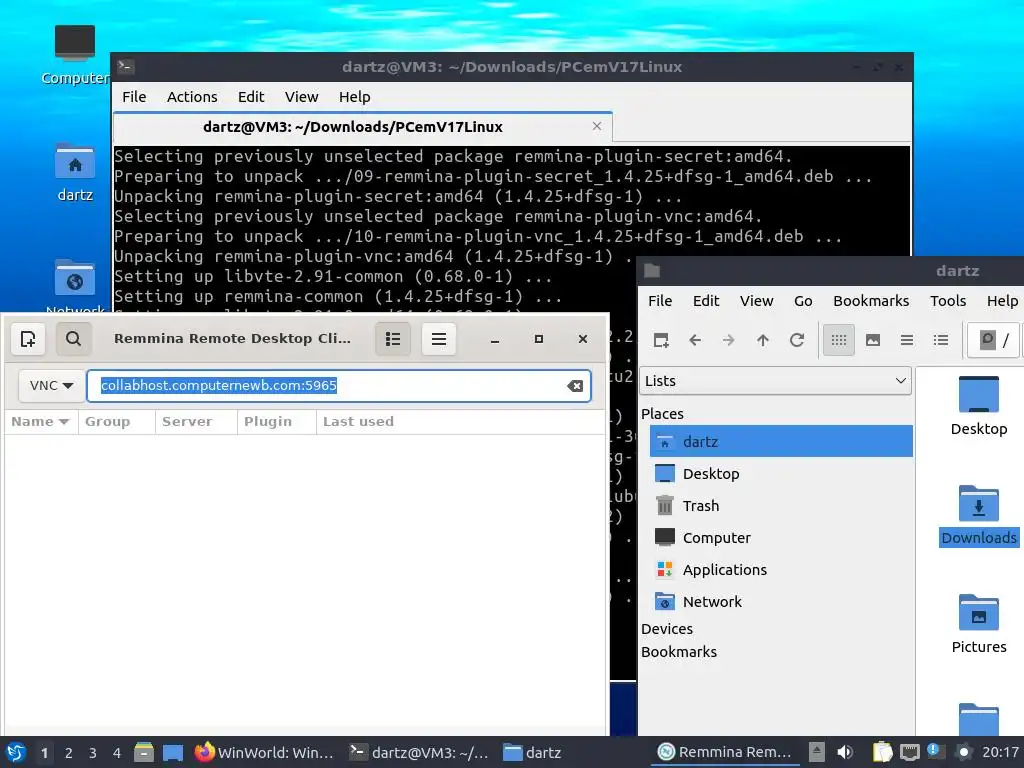The image size is (1024, 768).
Task: Open the clipboard manager tray icon
Action: pyautogui.click(x=882, y=752)
